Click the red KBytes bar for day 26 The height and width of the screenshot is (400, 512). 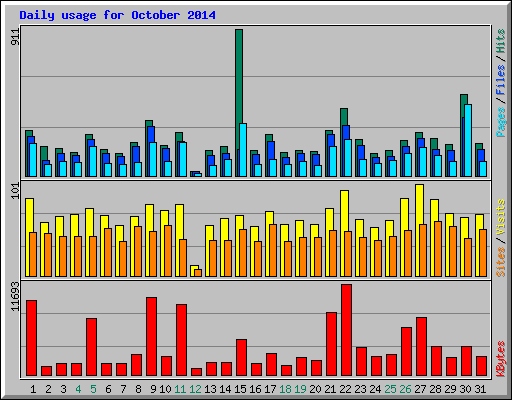coord(406,351)
